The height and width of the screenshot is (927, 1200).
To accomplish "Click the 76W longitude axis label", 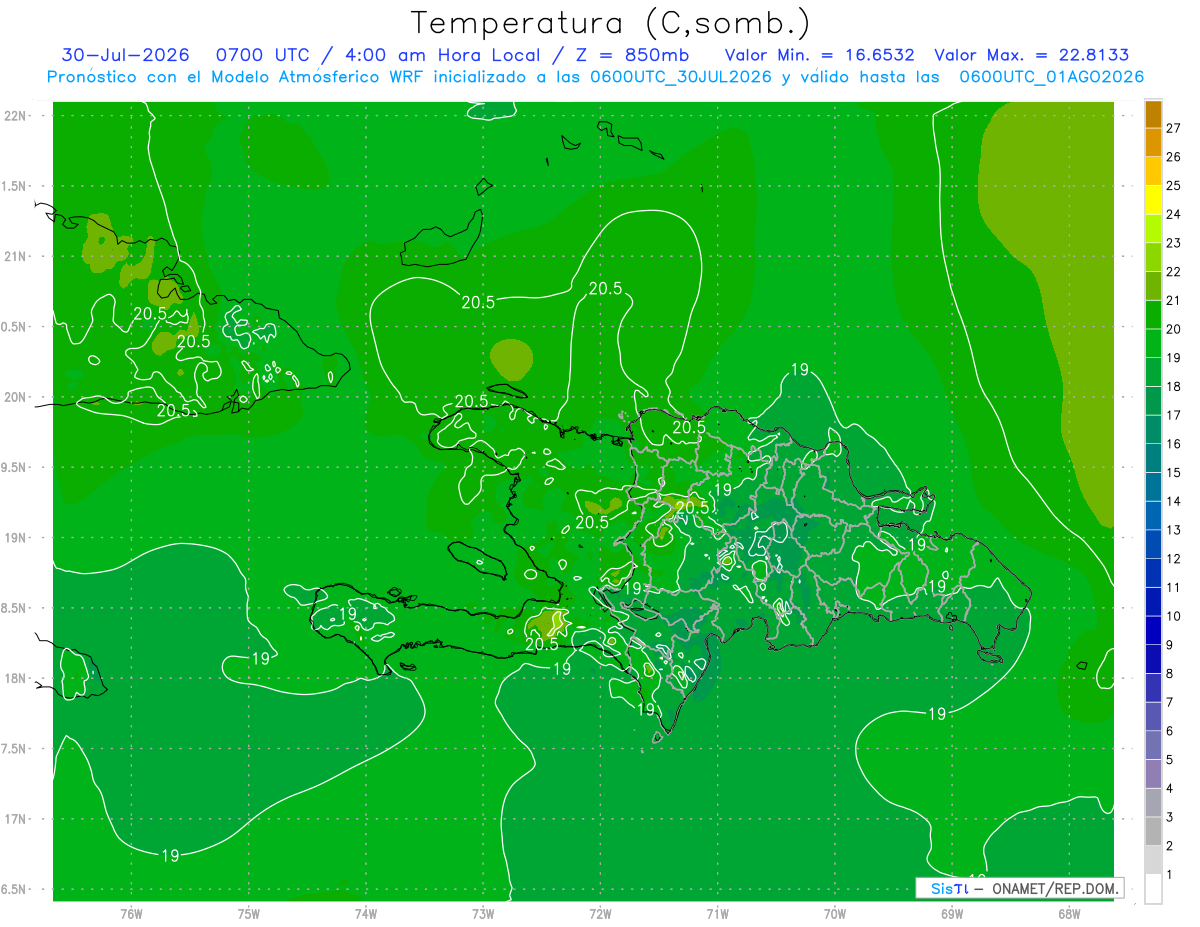I will click(131, 913).
